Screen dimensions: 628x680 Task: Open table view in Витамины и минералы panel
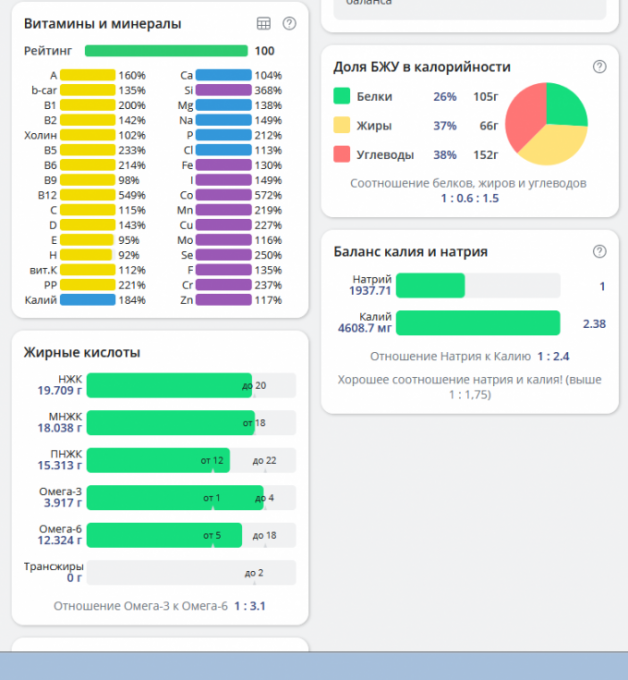coord(264,23)
